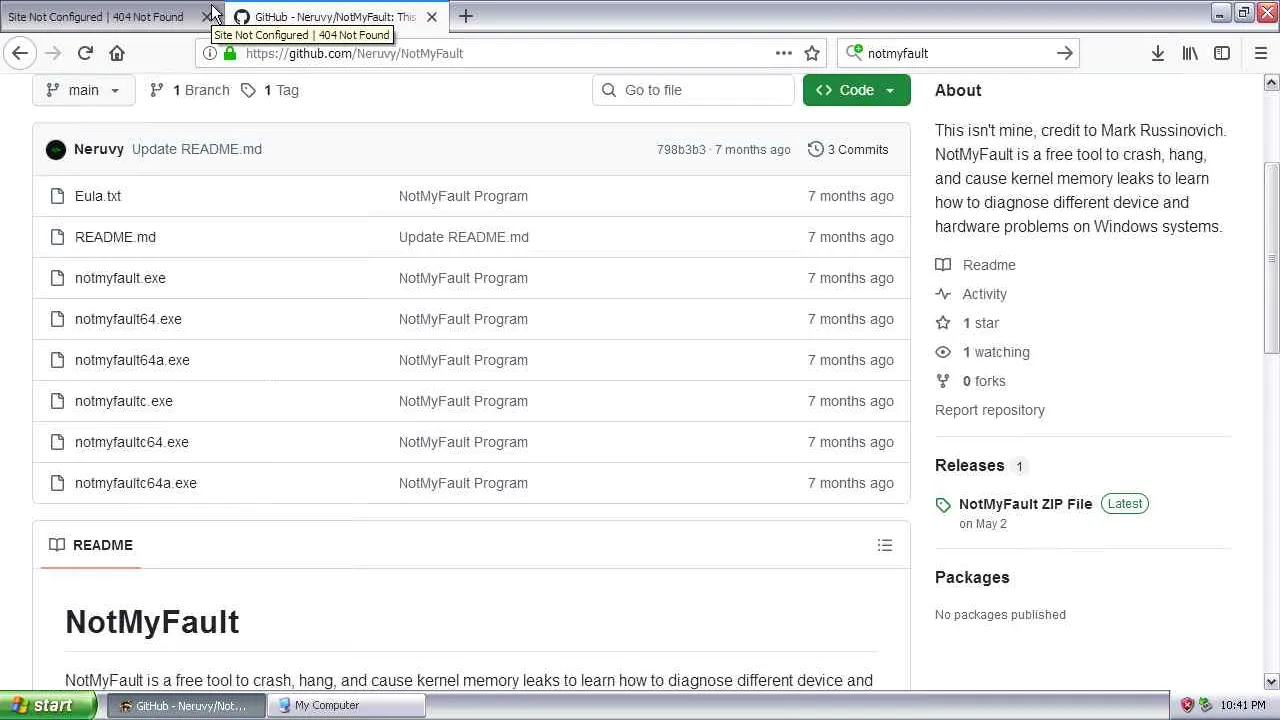View the 3 Commits history
The width and height of the screenshot is (1280, 720).
click(x=848, y=150)
